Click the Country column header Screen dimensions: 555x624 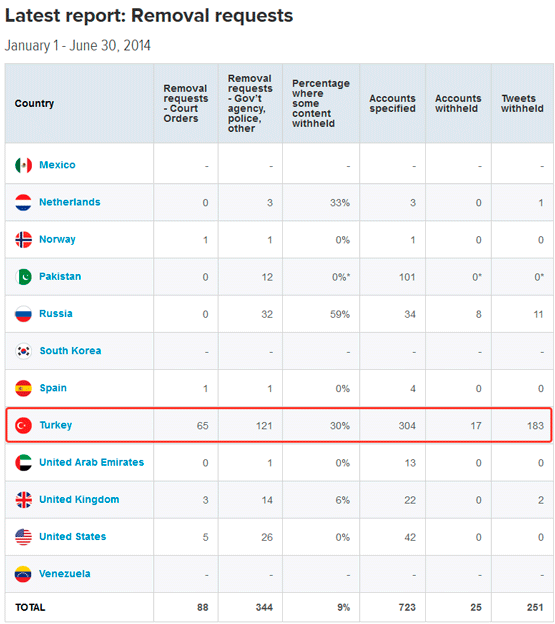point(34,103)
